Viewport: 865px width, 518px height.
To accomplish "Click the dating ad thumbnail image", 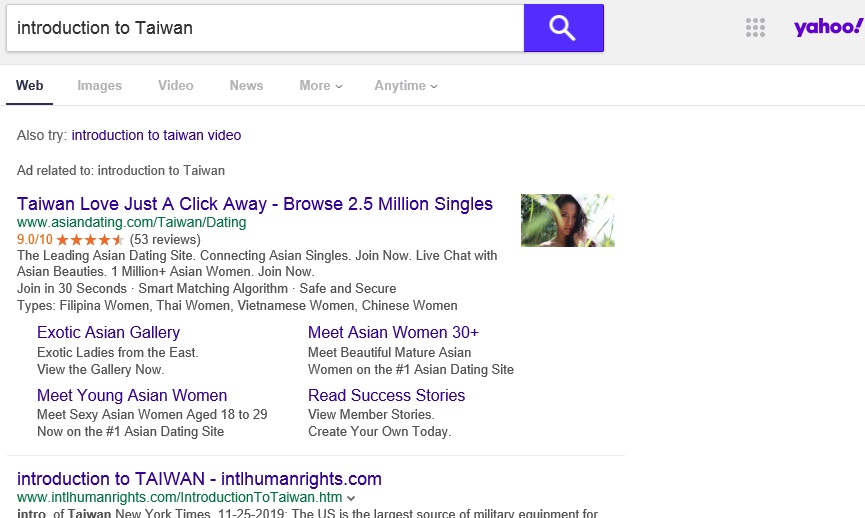I will tap(567, 220).
